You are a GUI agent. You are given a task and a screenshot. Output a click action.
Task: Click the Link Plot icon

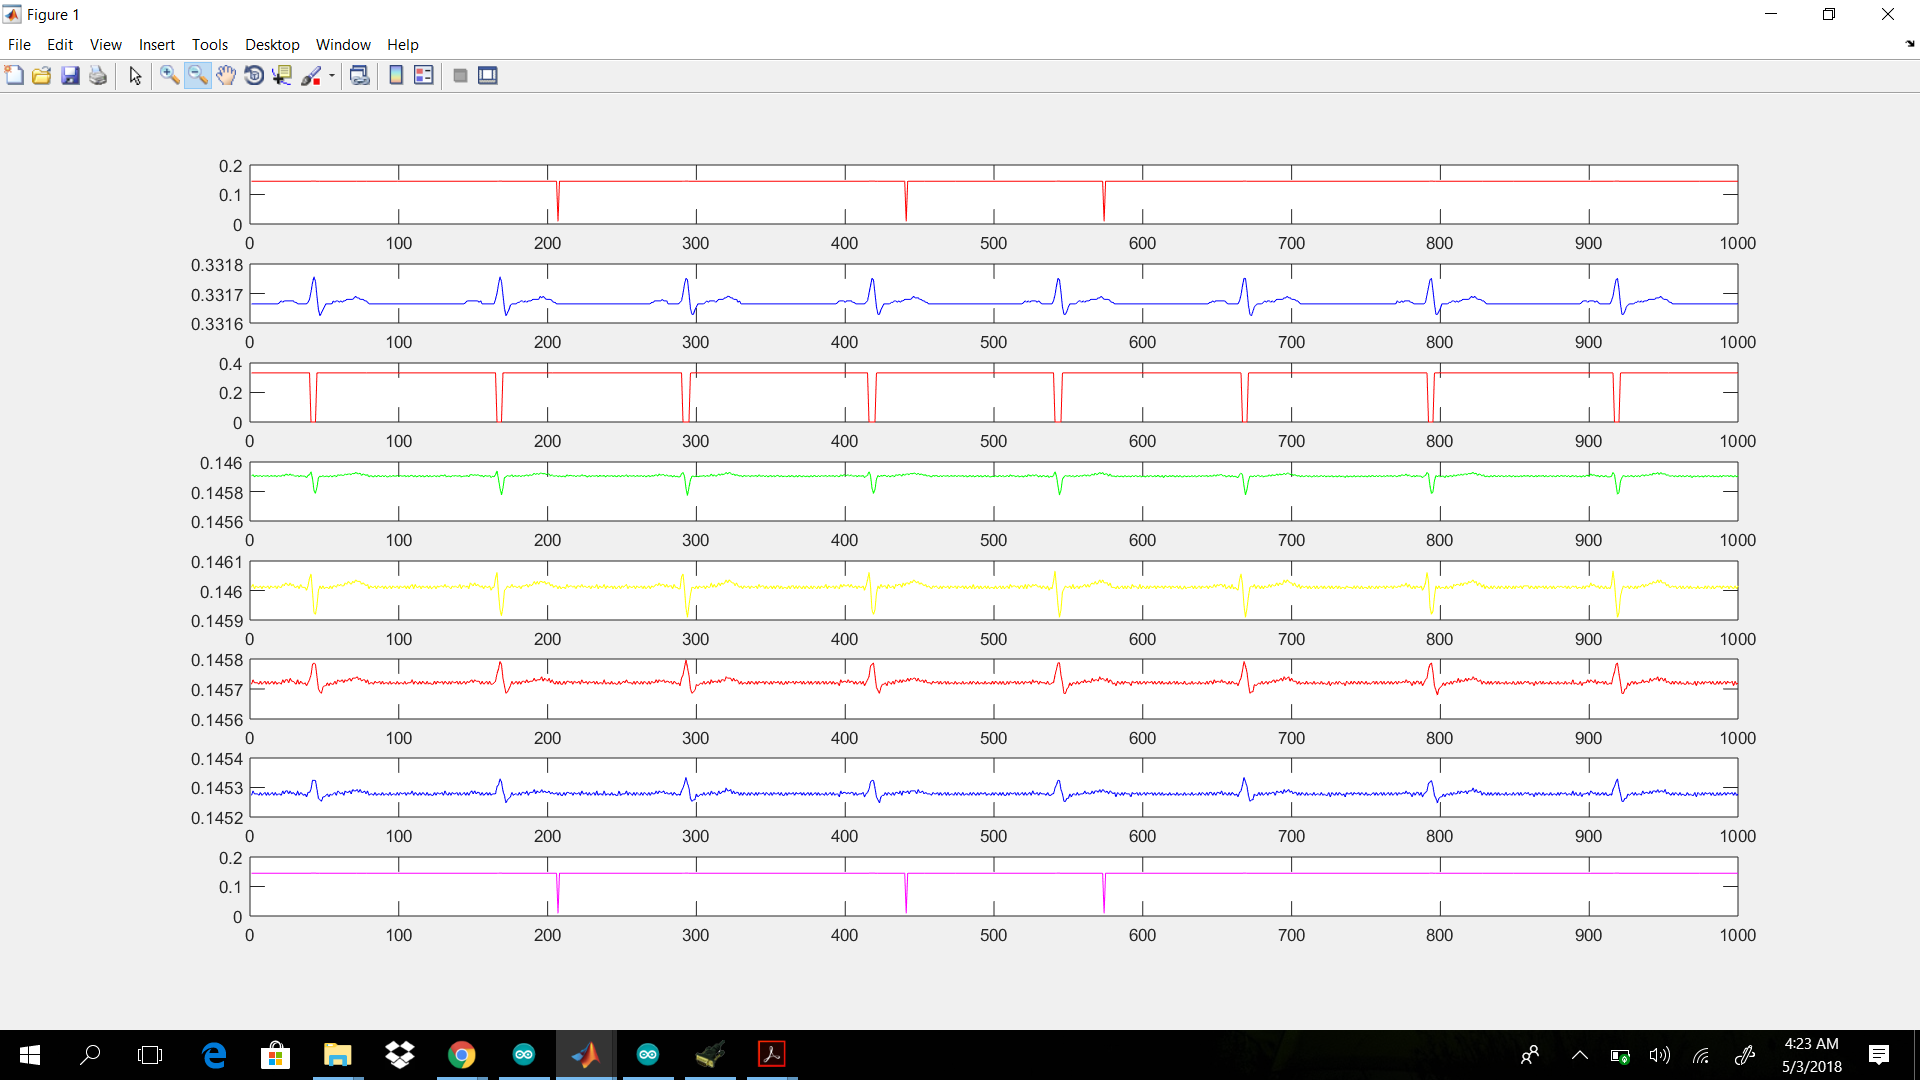[x=359, y=76]
